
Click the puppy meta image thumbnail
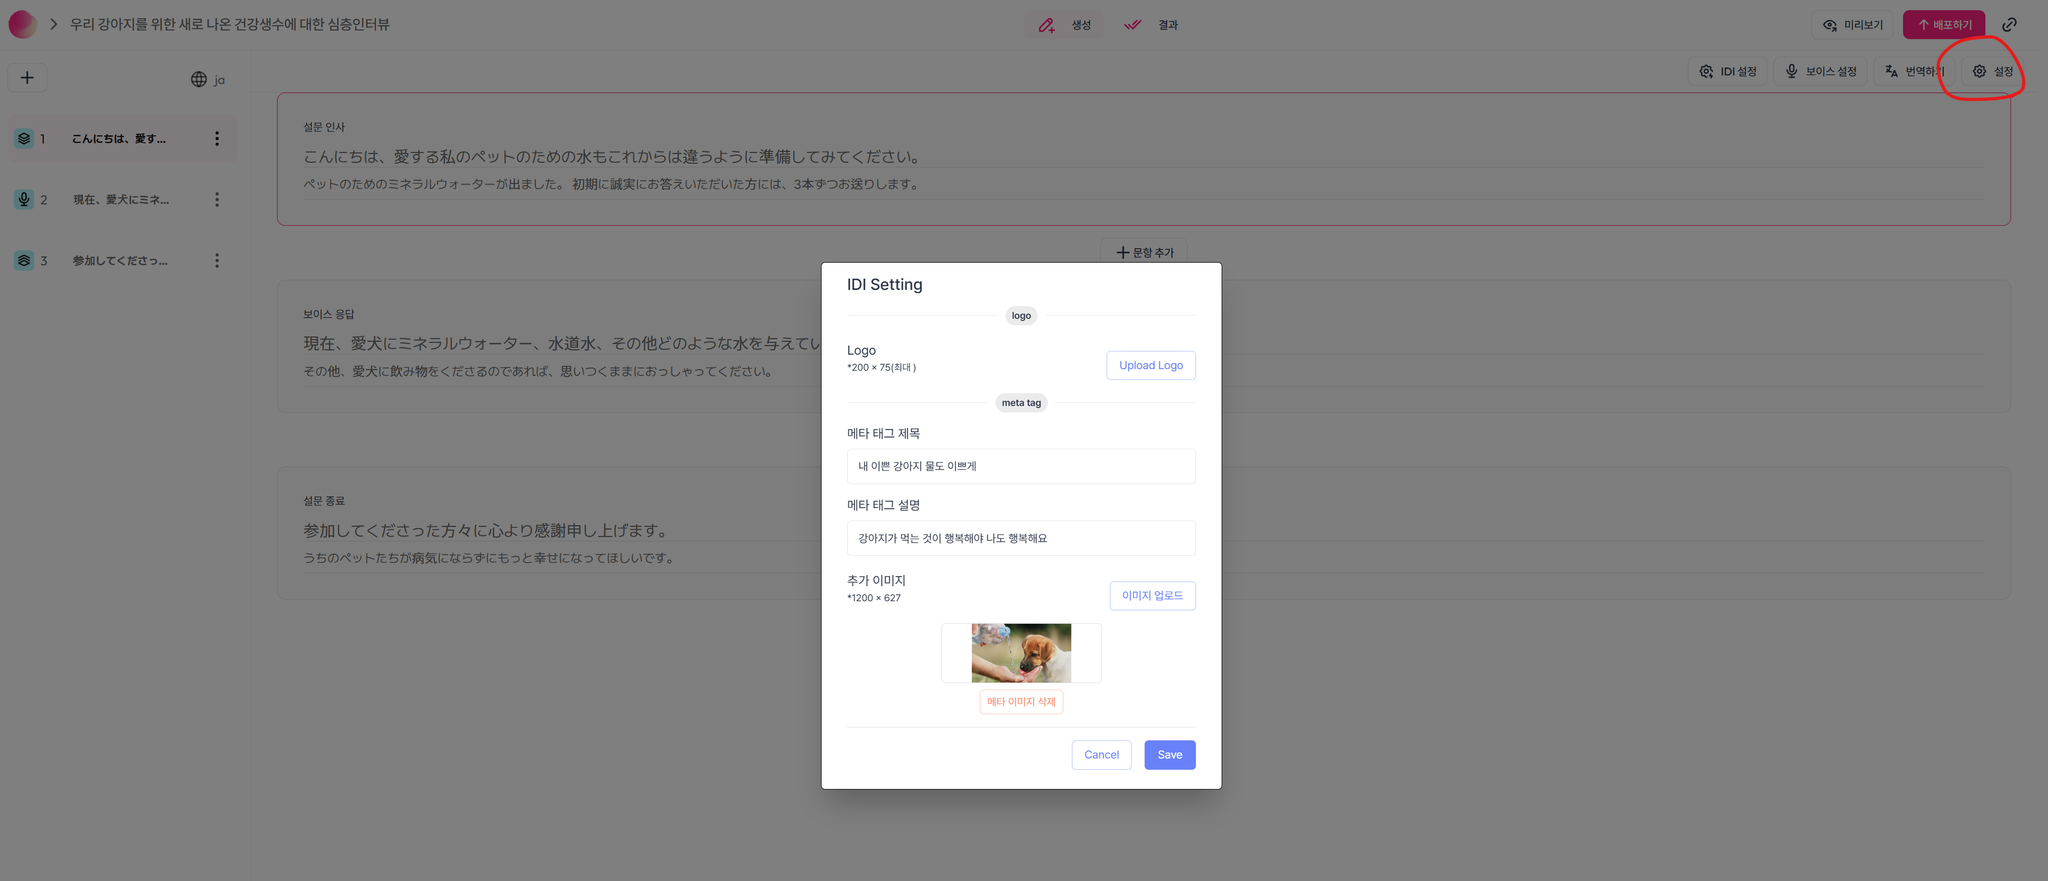(1021, 653)
